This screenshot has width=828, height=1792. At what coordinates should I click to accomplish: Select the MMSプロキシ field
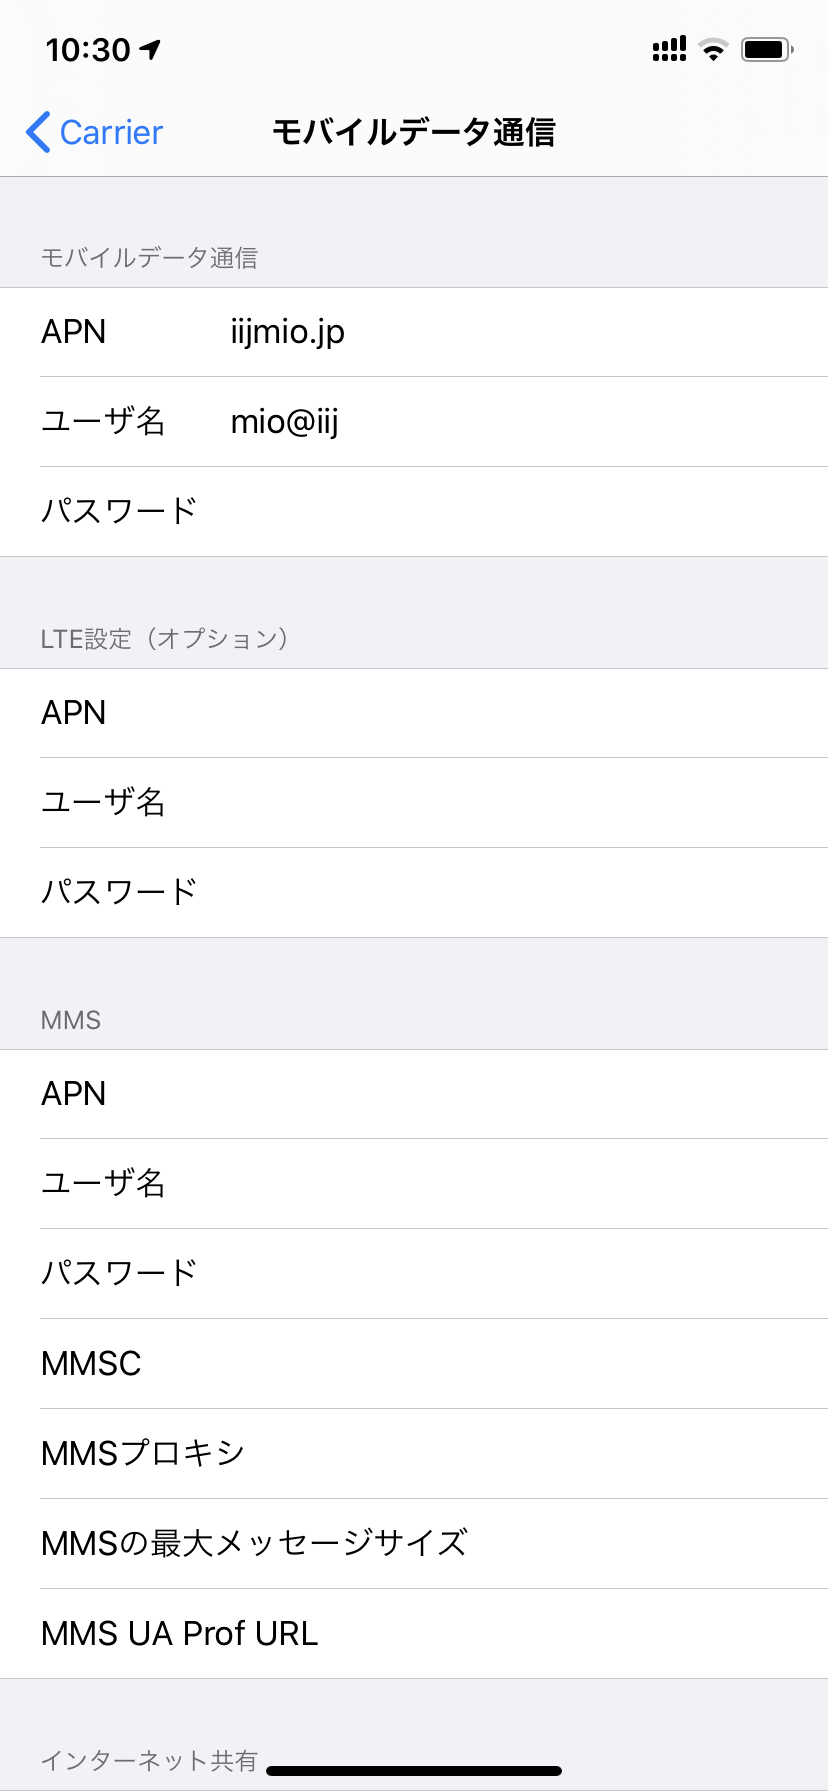[x=500, y=1454]
